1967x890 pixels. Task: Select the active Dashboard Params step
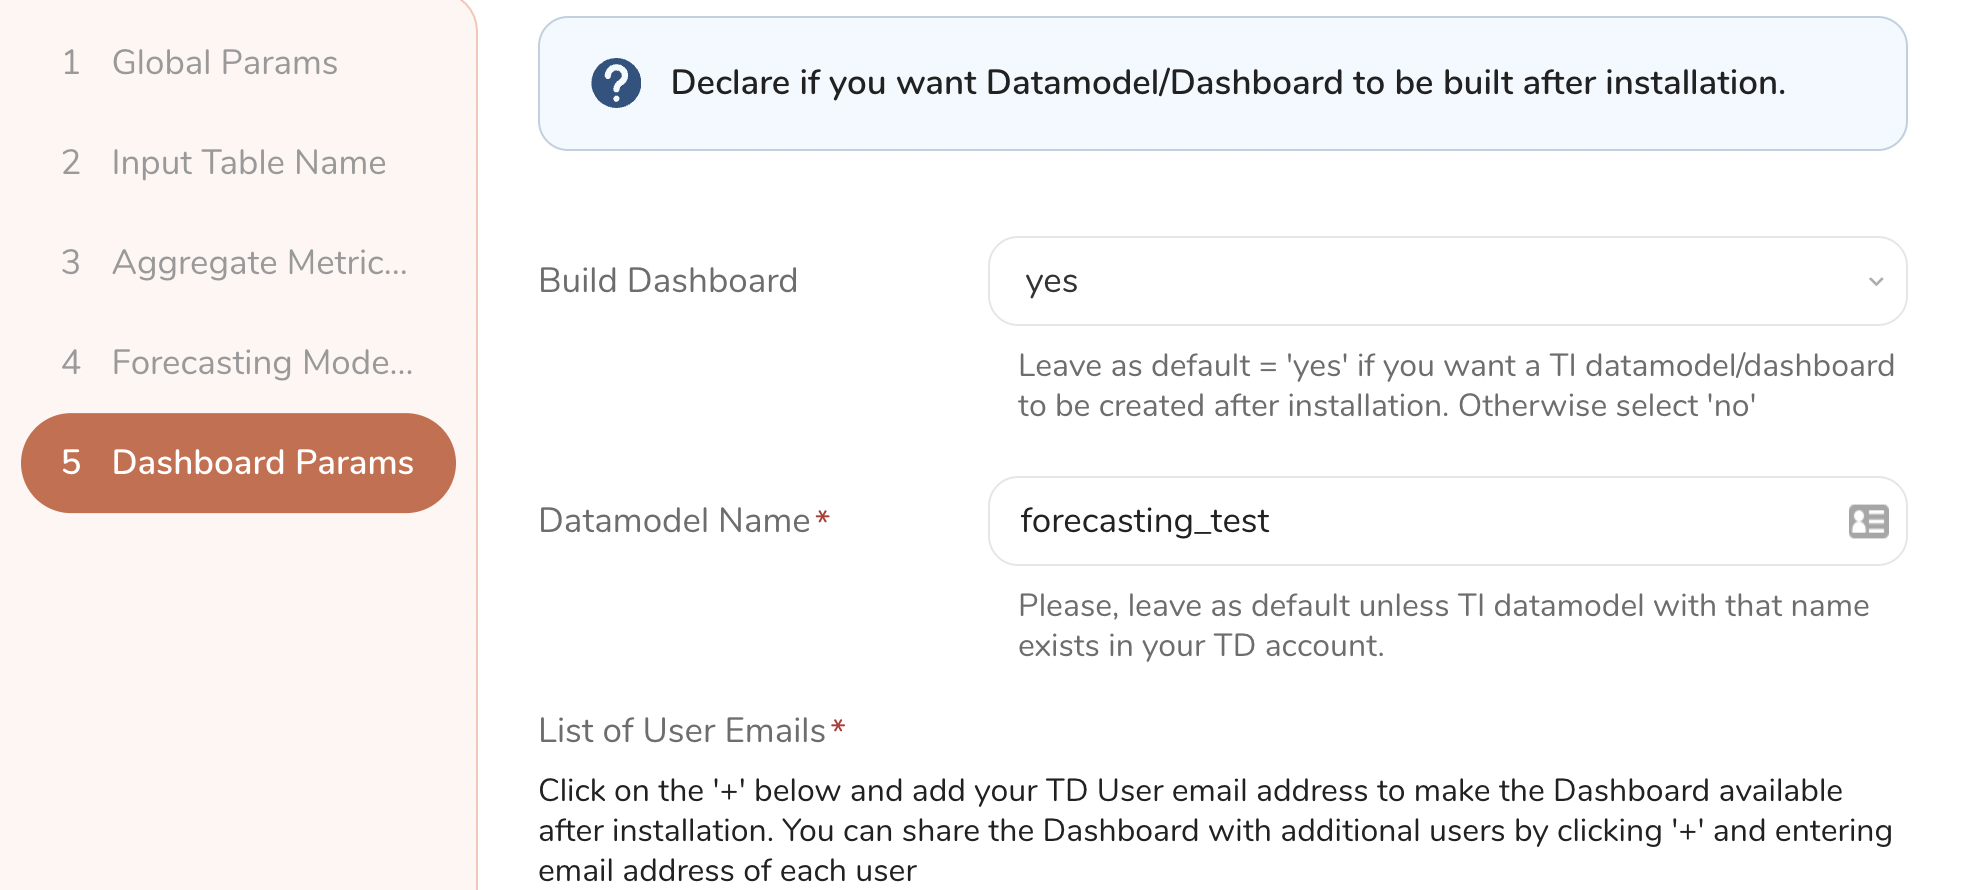(262, 463)
